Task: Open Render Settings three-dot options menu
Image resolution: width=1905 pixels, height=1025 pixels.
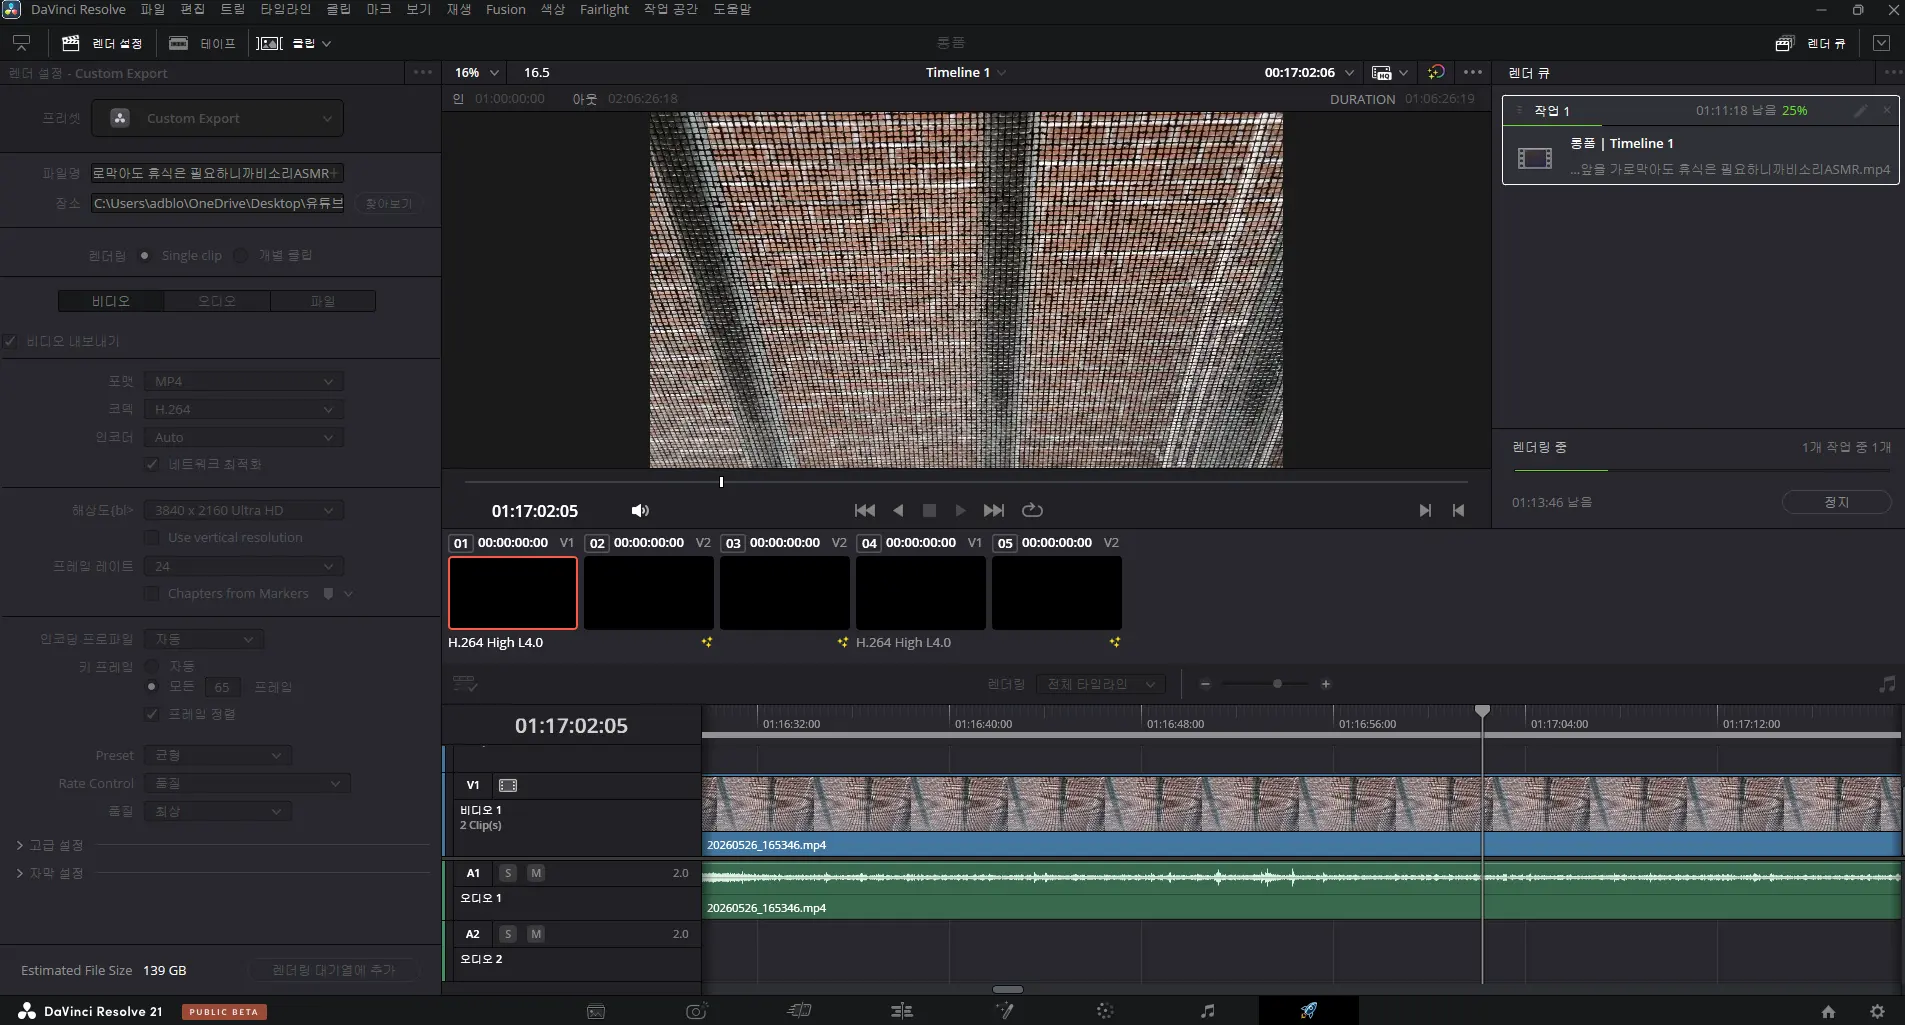Action: [x=423, y=72]
